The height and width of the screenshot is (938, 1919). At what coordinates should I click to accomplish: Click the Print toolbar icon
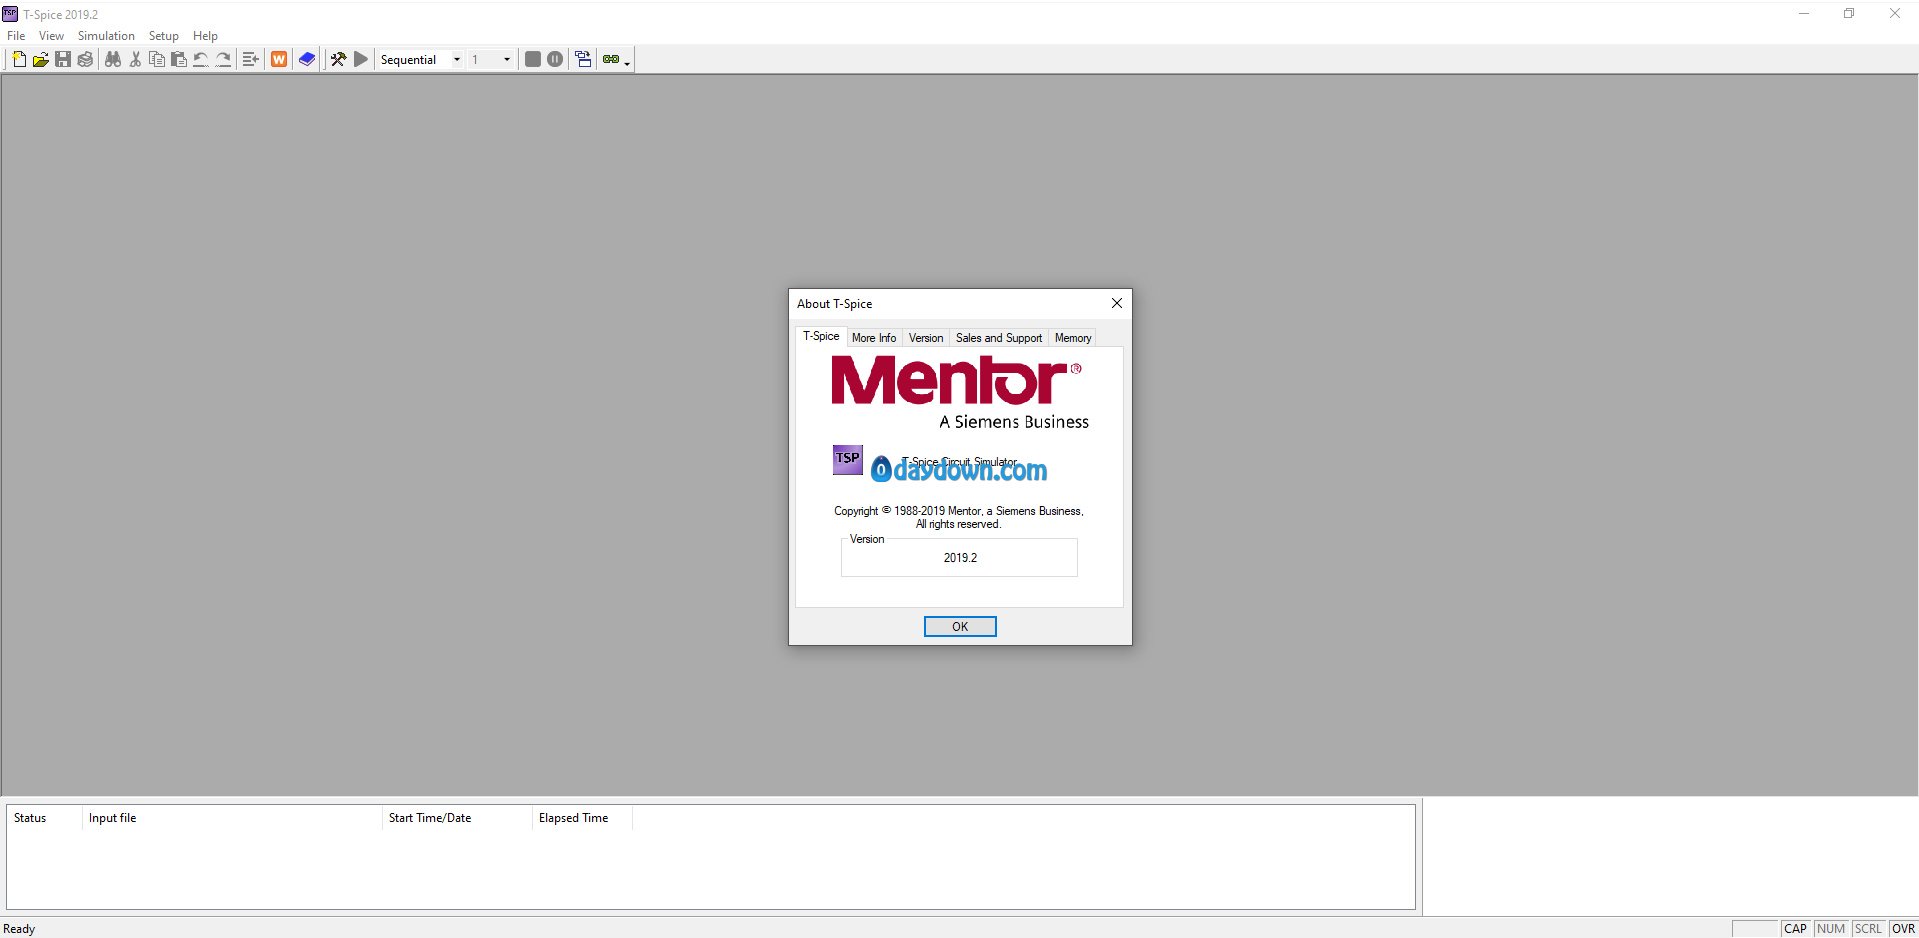click(x=85, y=60)
